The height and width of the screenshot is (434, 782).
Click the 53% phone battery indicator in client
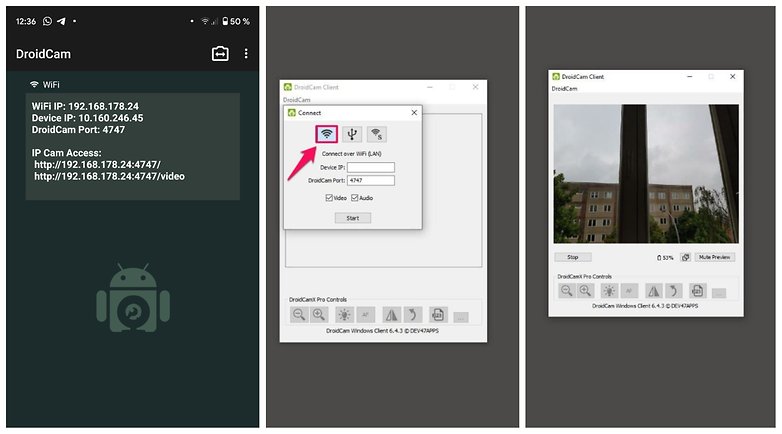(665, 258)
